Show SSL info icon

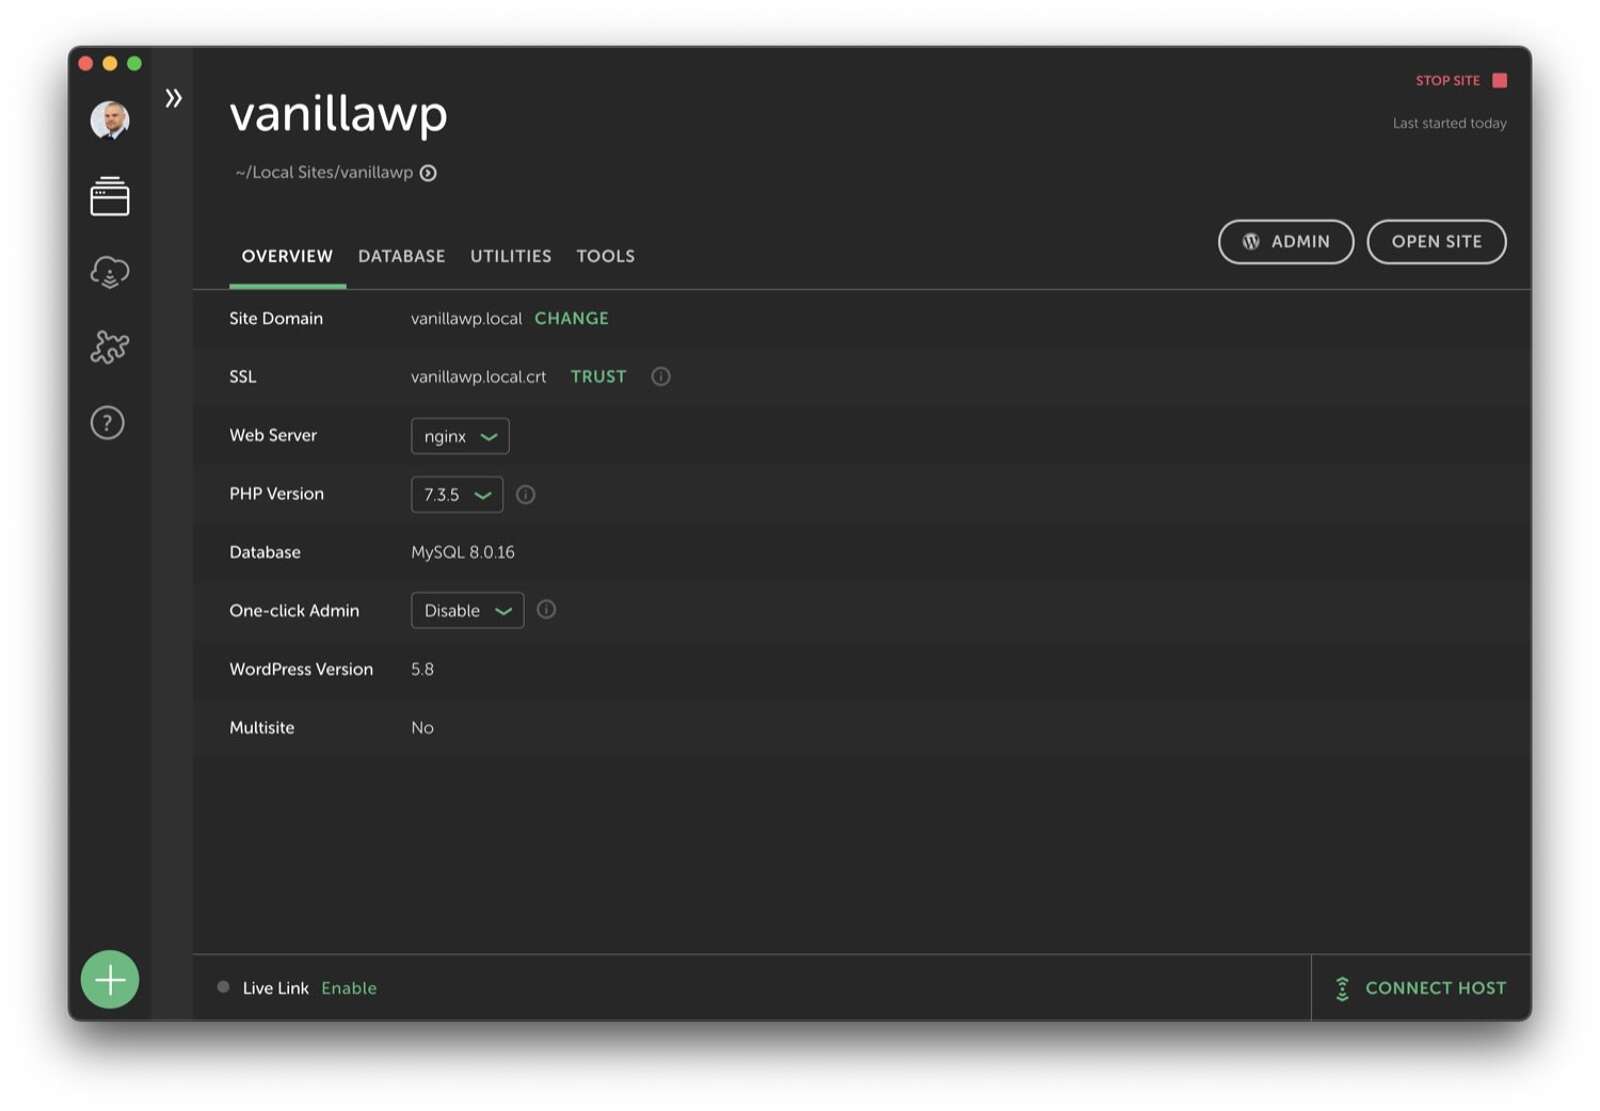[661, 376]
